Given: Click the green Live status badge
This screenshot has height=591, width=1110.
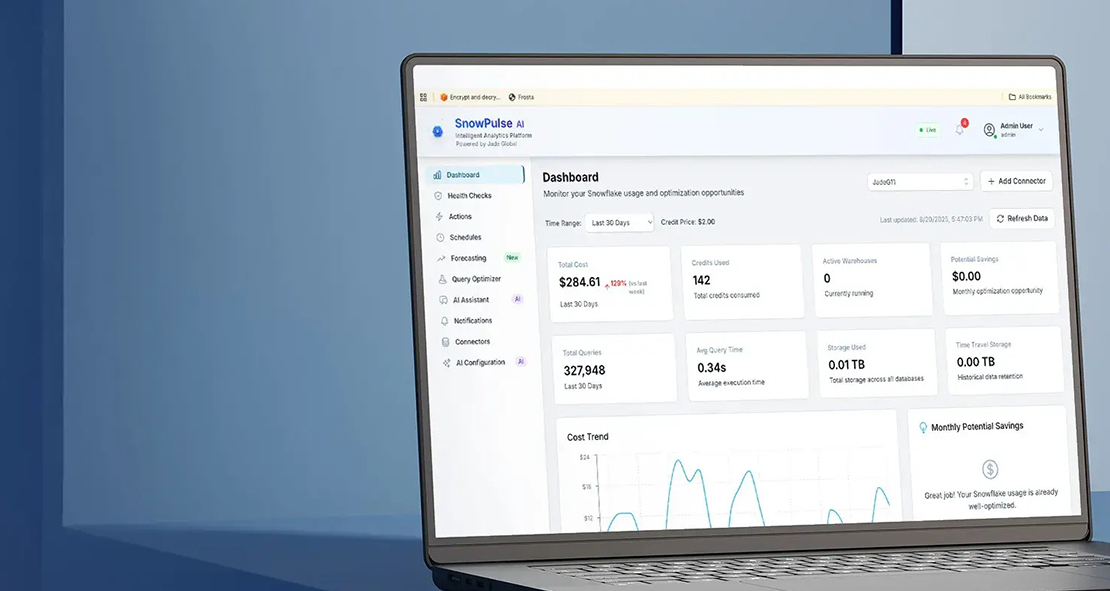Looking at the screenshot, I should pyautogui.click(x=928, y=130).
